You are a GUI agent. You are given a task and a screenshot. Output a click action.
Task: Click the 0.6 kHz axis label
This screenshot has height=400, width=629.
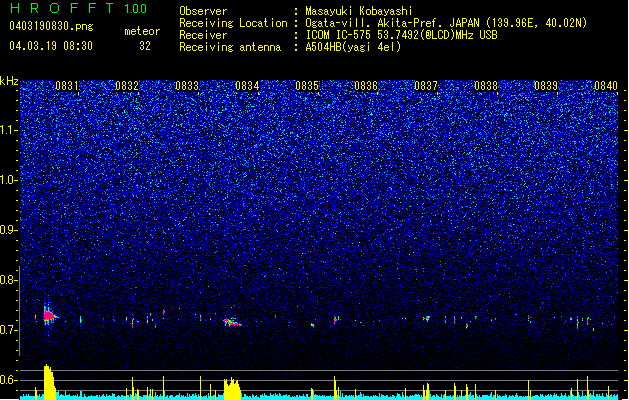pos(8,380)
